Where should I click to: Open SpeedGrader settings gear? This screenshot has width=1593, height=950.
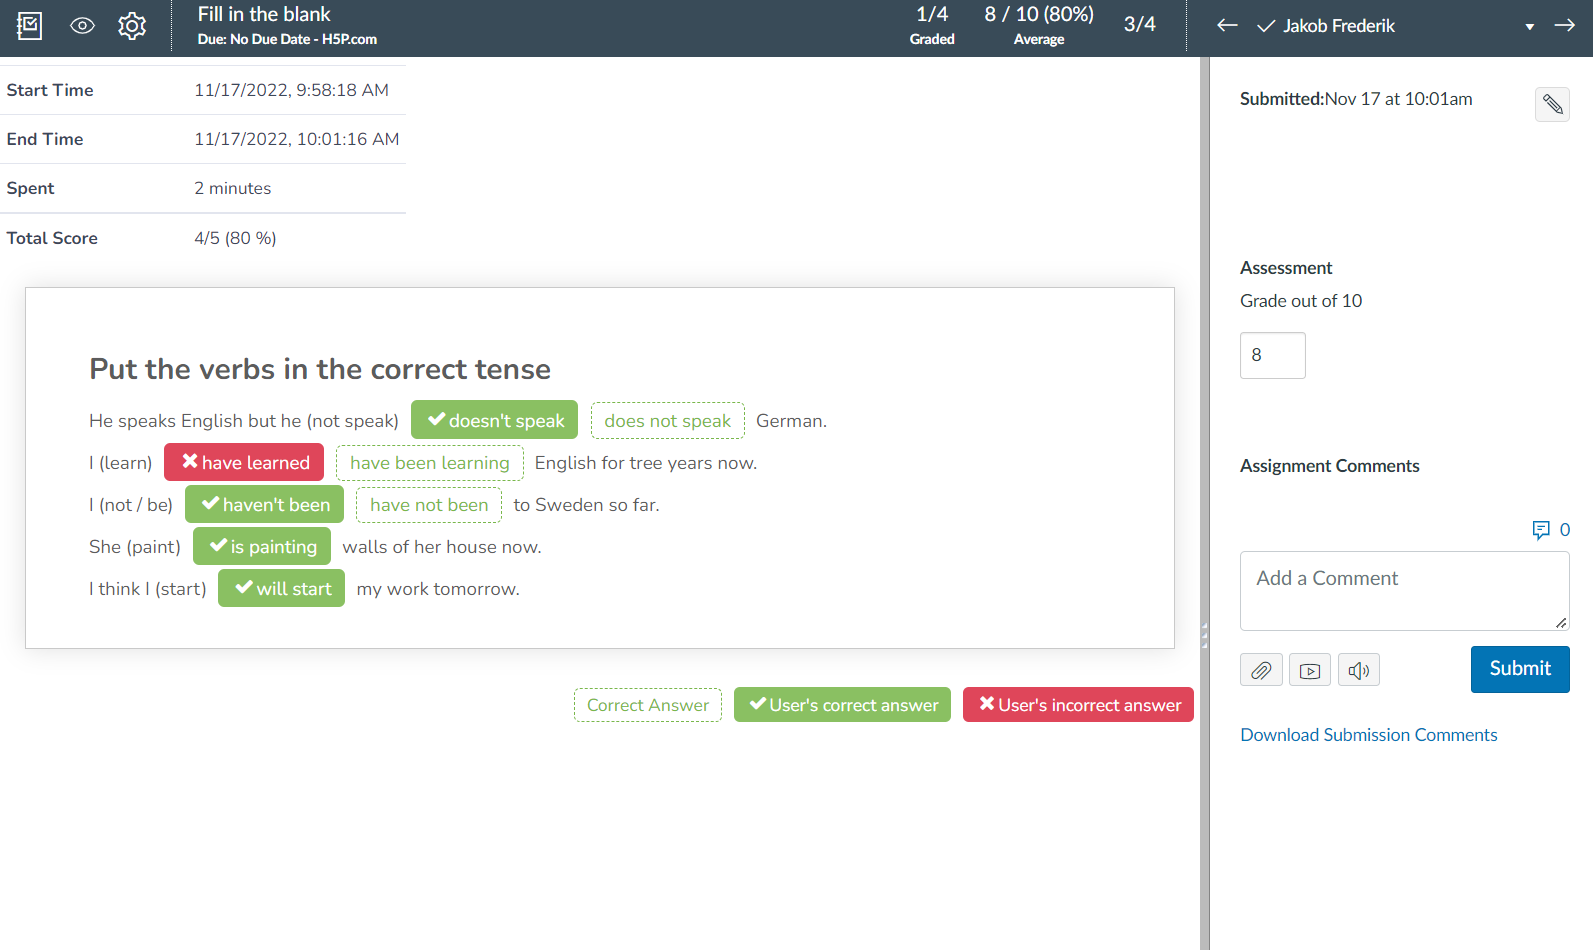[132, 26]
